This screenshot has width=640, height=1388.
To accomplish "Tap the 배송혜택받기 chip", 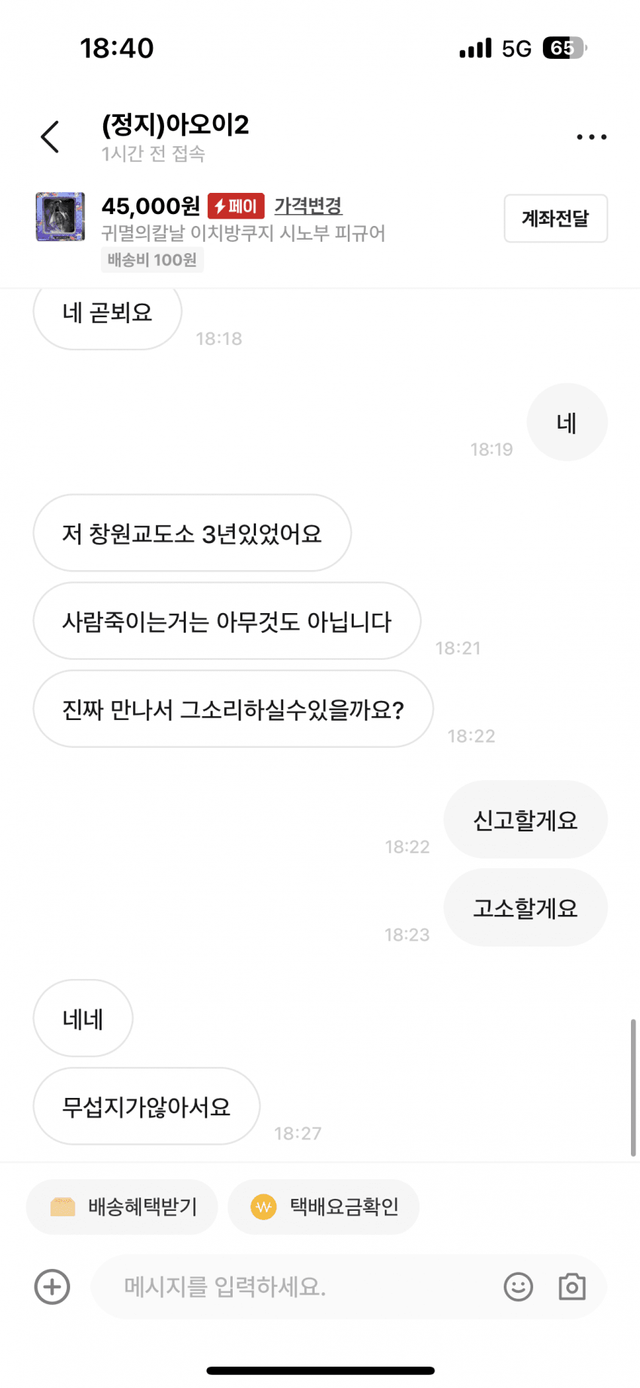I will point(124,1207).
